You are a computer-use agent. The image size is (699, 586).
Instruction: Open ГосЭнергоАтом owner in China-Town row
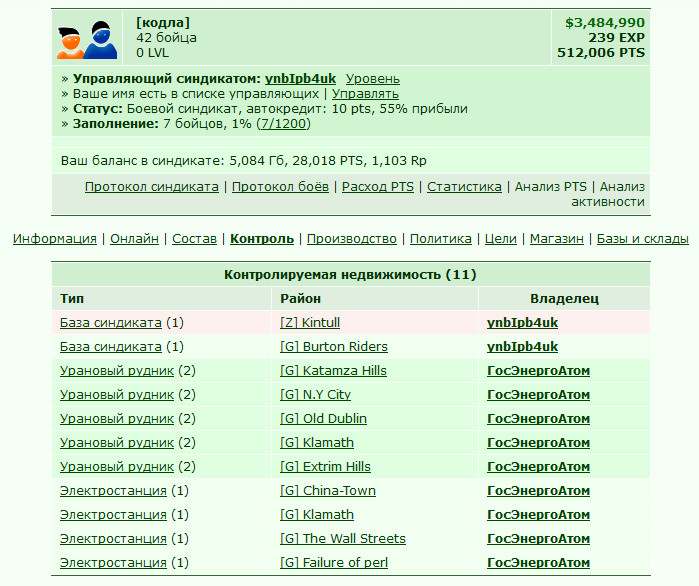point(539,491)
